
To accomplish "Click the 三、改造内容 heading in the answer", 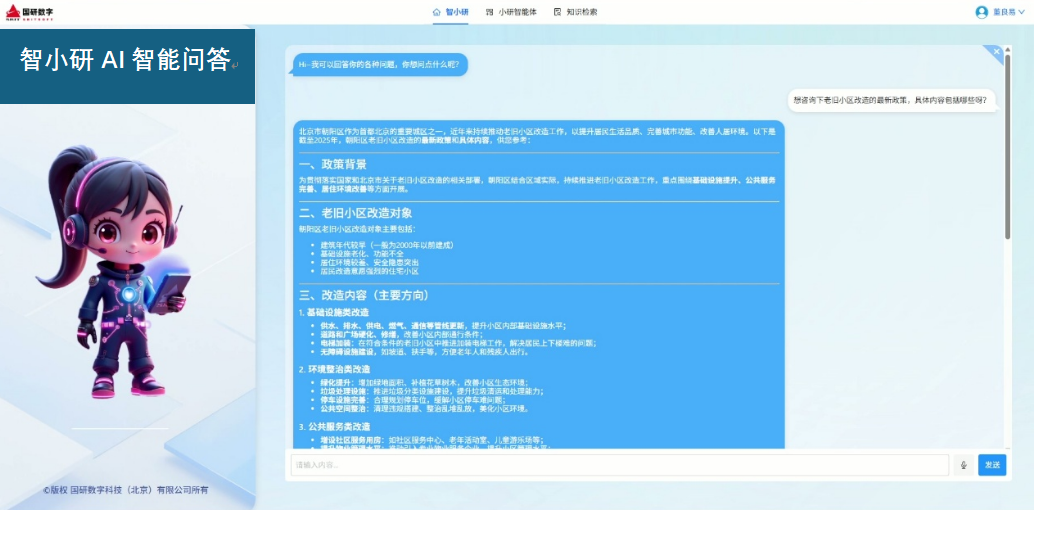I will coord(364,296).
